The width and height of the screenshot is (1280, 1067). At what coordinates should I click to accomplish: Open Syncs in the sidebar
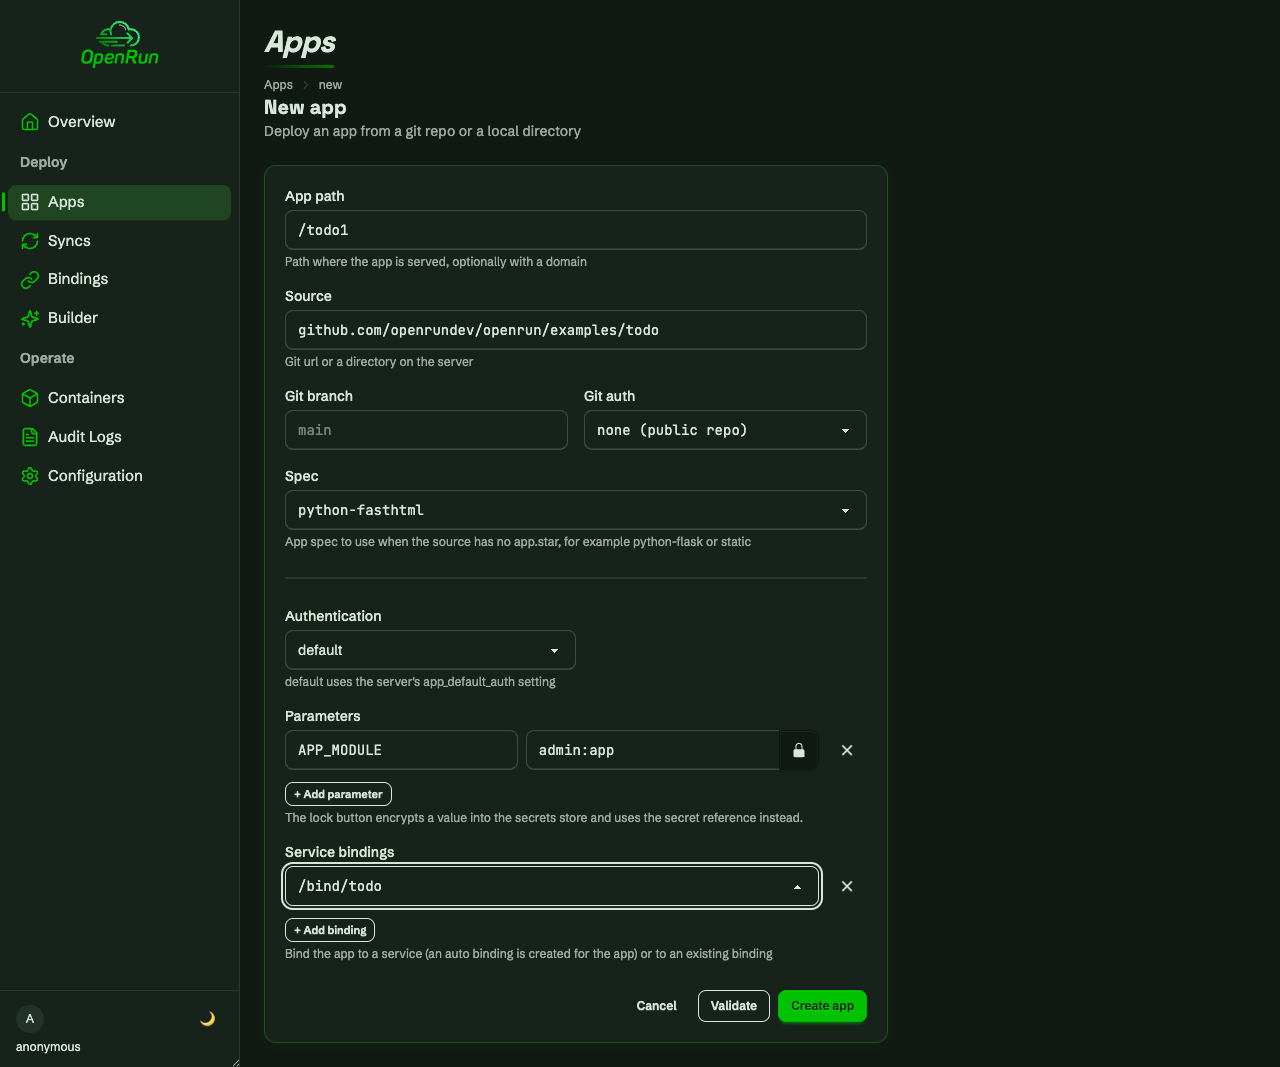pos(119,241)
